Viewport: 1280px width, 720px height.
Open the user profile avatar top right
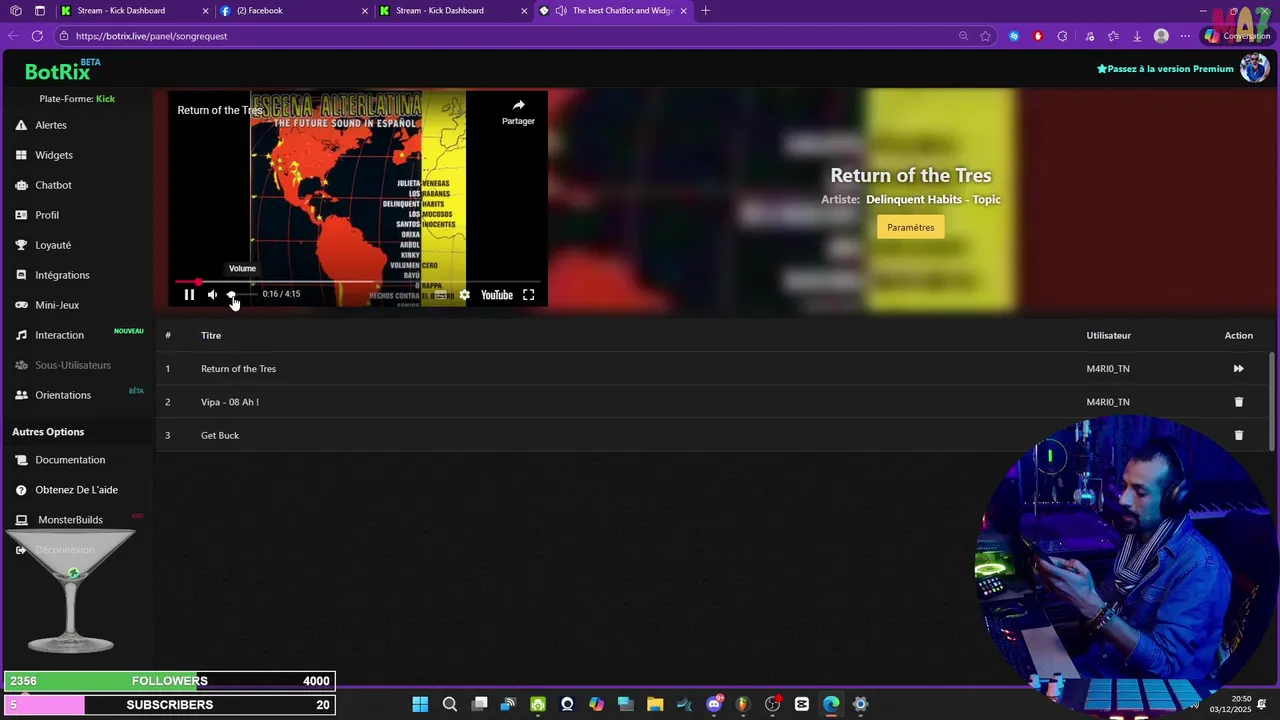(1254, 68)
